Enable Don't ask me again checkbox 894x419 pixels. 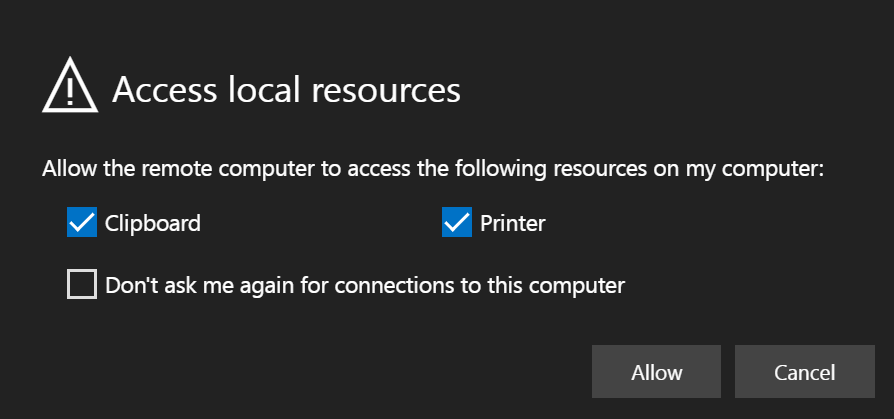[x=81, y=284]
